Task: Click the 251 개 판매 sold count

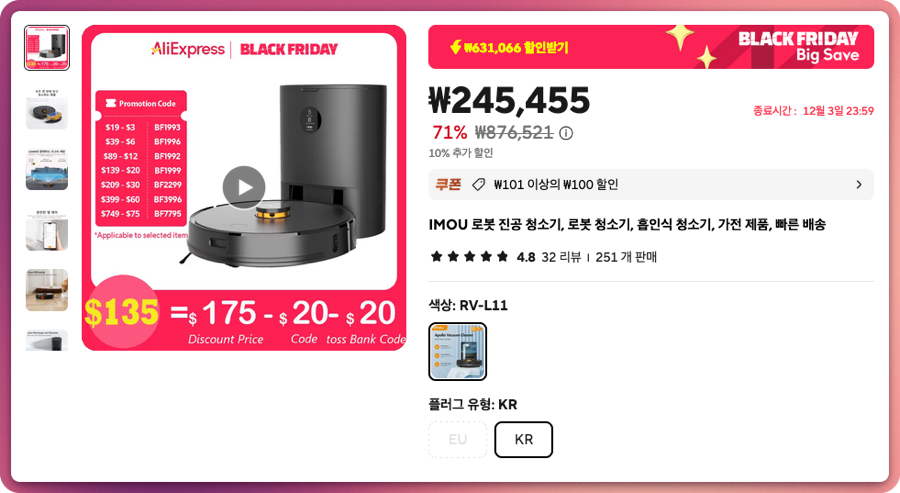Action: click(x=626, y=257)
